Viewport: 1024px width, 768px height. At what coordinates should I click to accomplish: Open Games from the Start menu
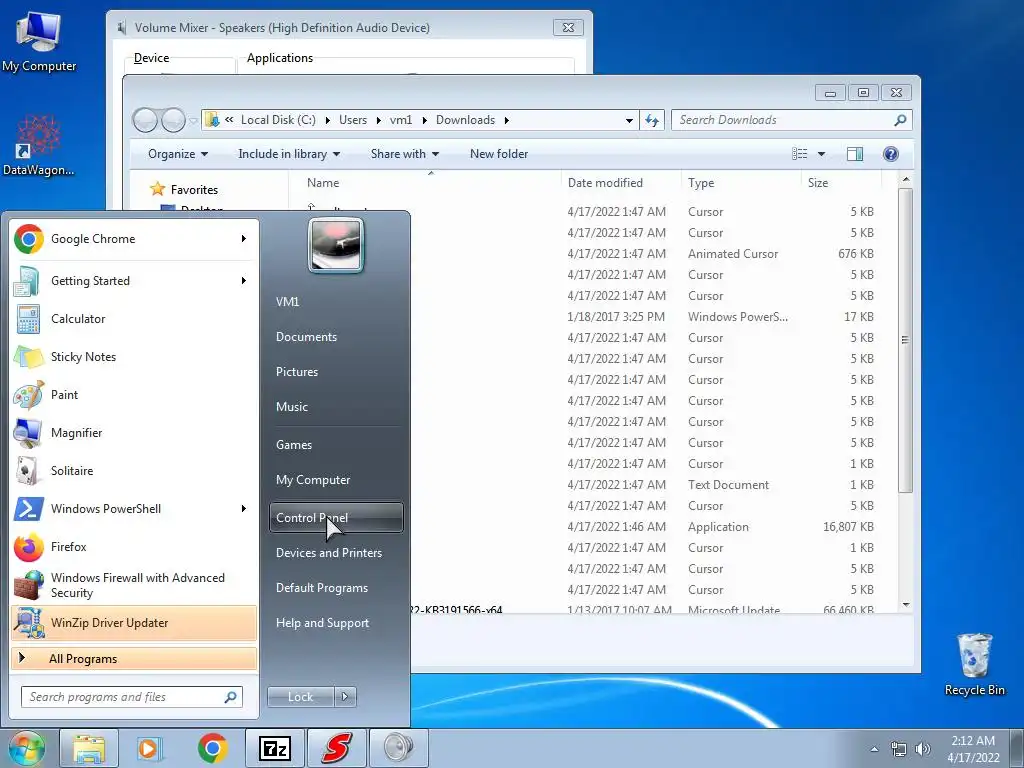(336, 445)
